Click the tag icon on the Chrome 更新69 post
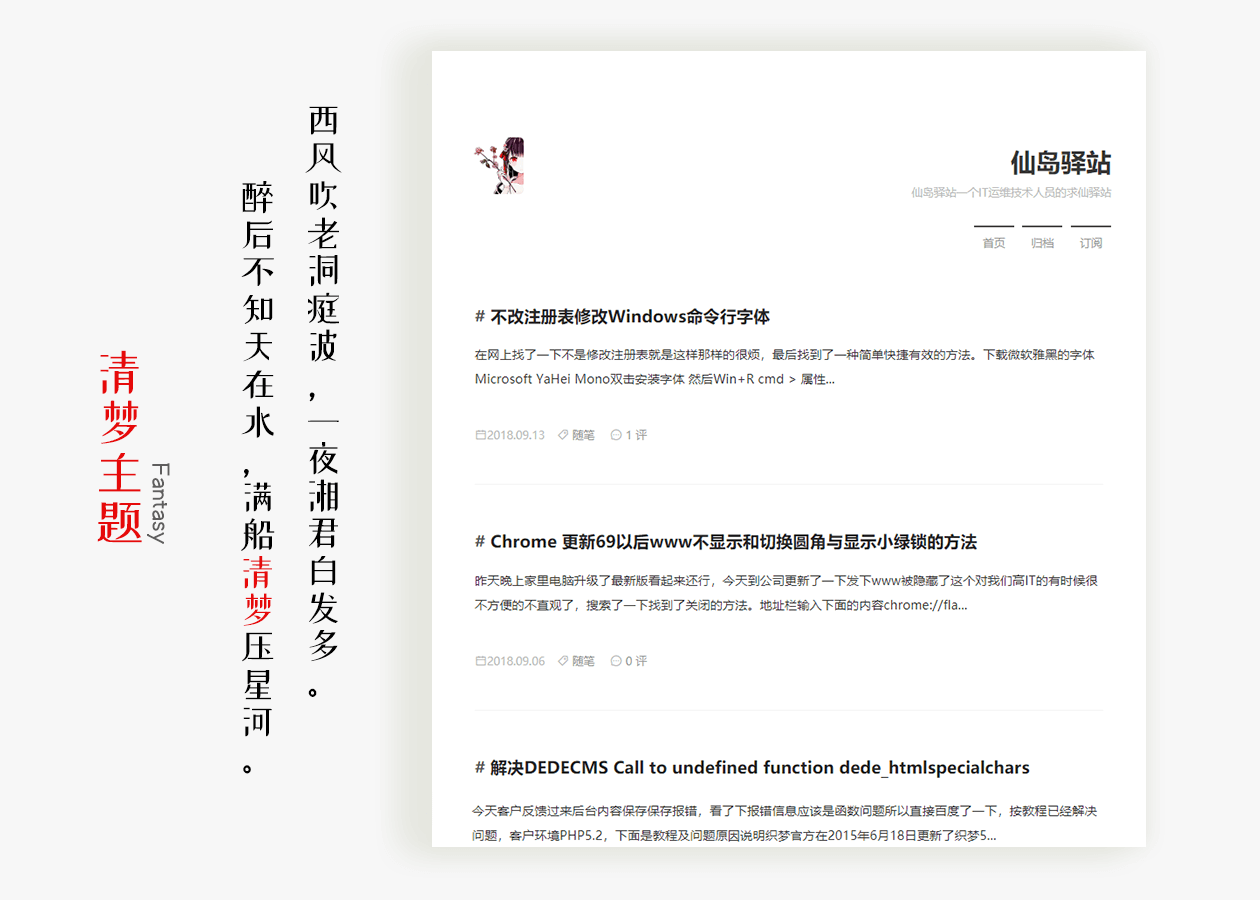Viewport: 1260px width, 900px height. click(563, 661)
